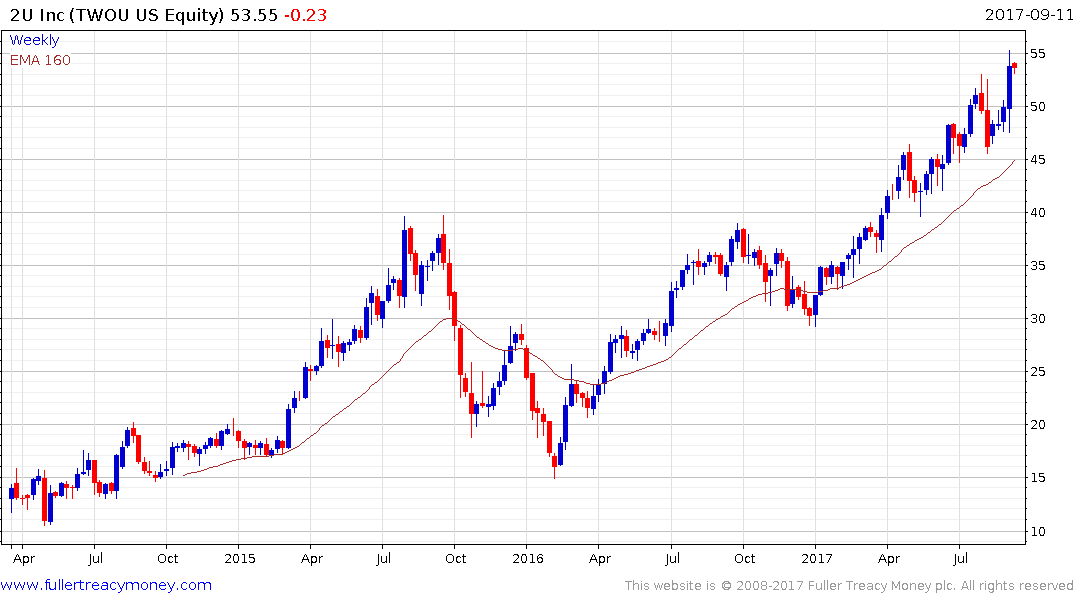This screenshot has height=600, width=1075.
Task: Select the 'EMA 160' legend label
Action: [x=40, y=60]
